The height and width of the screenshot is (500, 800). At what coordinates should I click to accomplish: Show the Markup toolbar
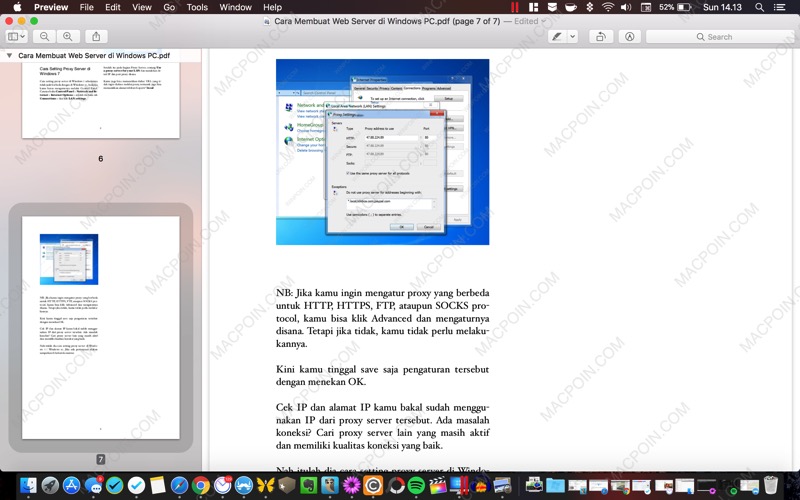(x=629, y=37)
